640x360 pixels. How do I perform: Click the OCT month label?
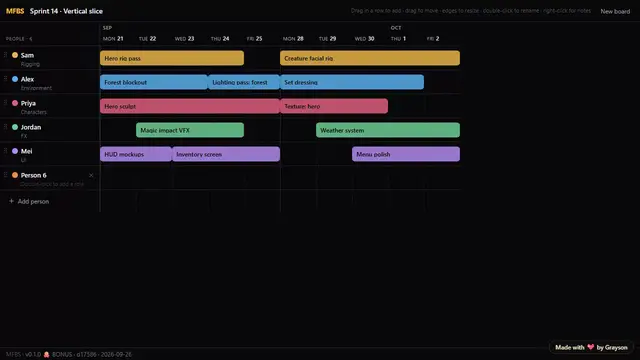coord(396,28)
